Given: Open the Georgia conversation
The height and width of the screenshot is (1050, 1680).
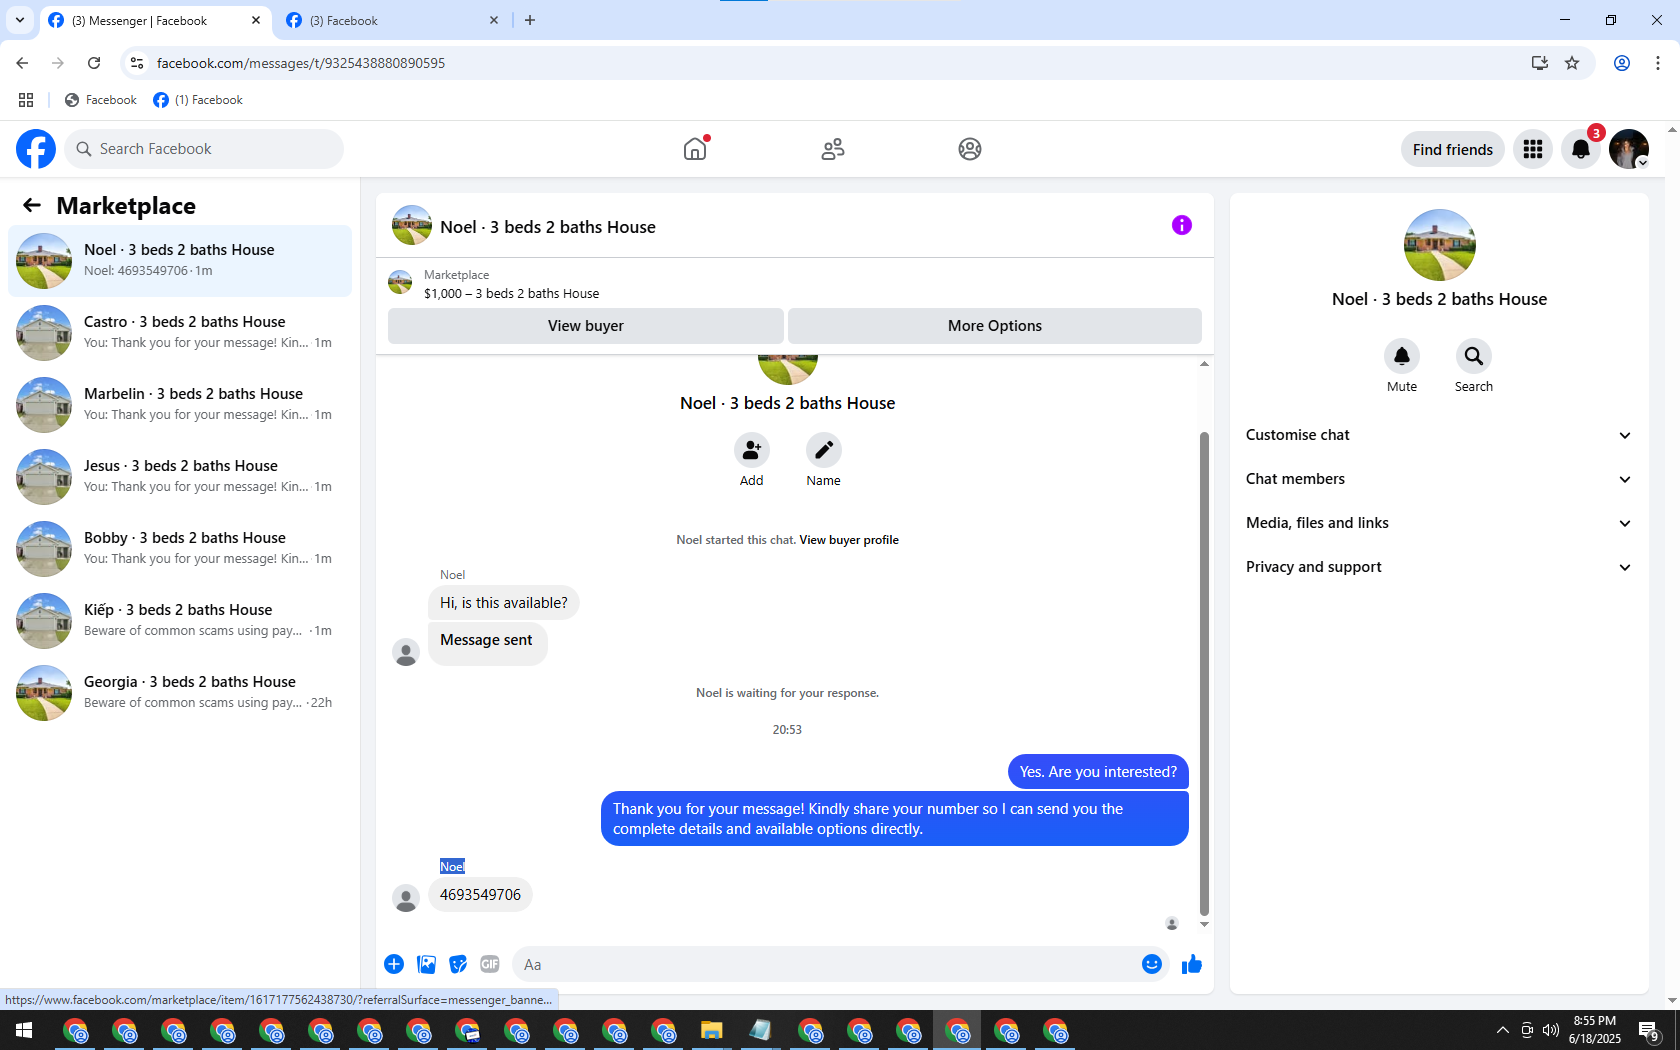Looking at the screenshot, I should (x=180, y=693).
